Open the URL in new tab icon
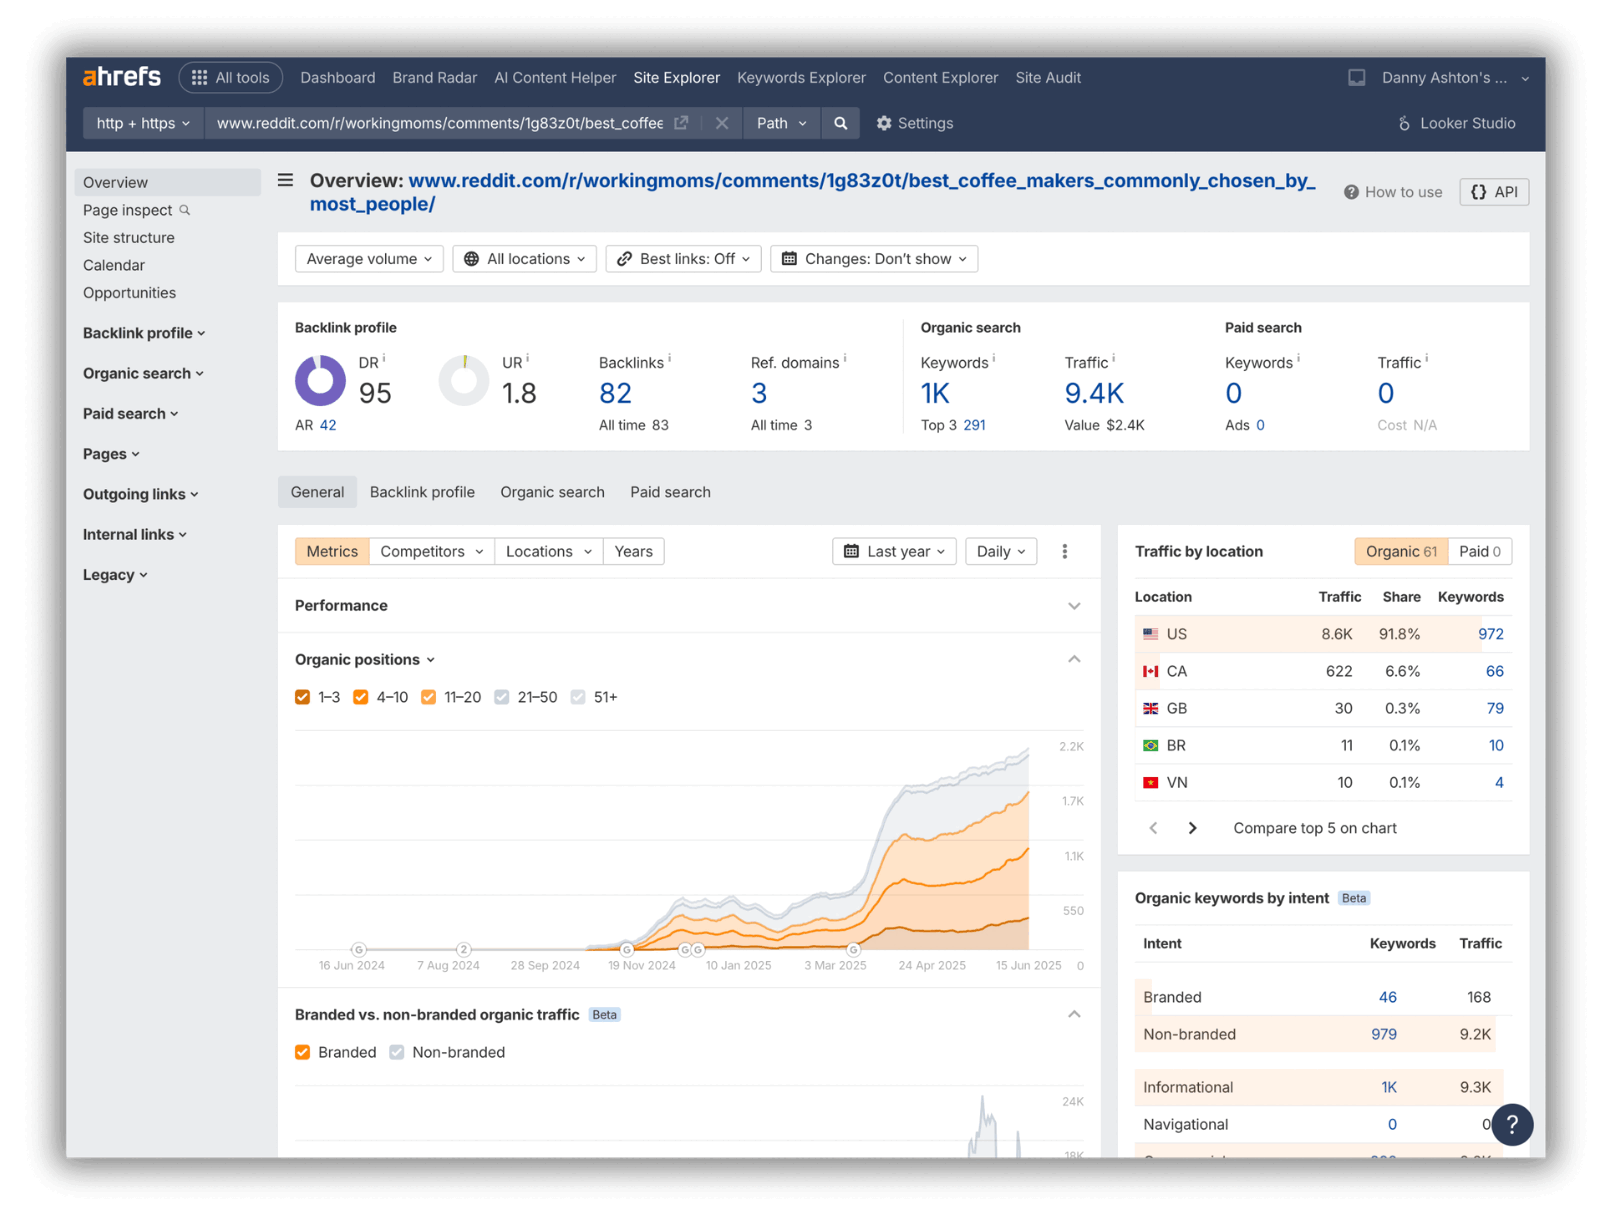The image size is (1623, 1215). (x=681, y=123)
